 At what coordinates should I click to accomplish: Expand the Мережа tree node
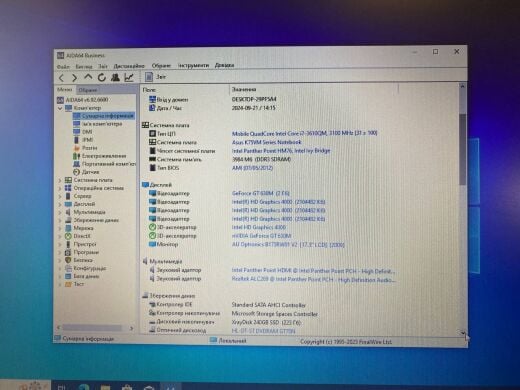(x=60, y=228)
